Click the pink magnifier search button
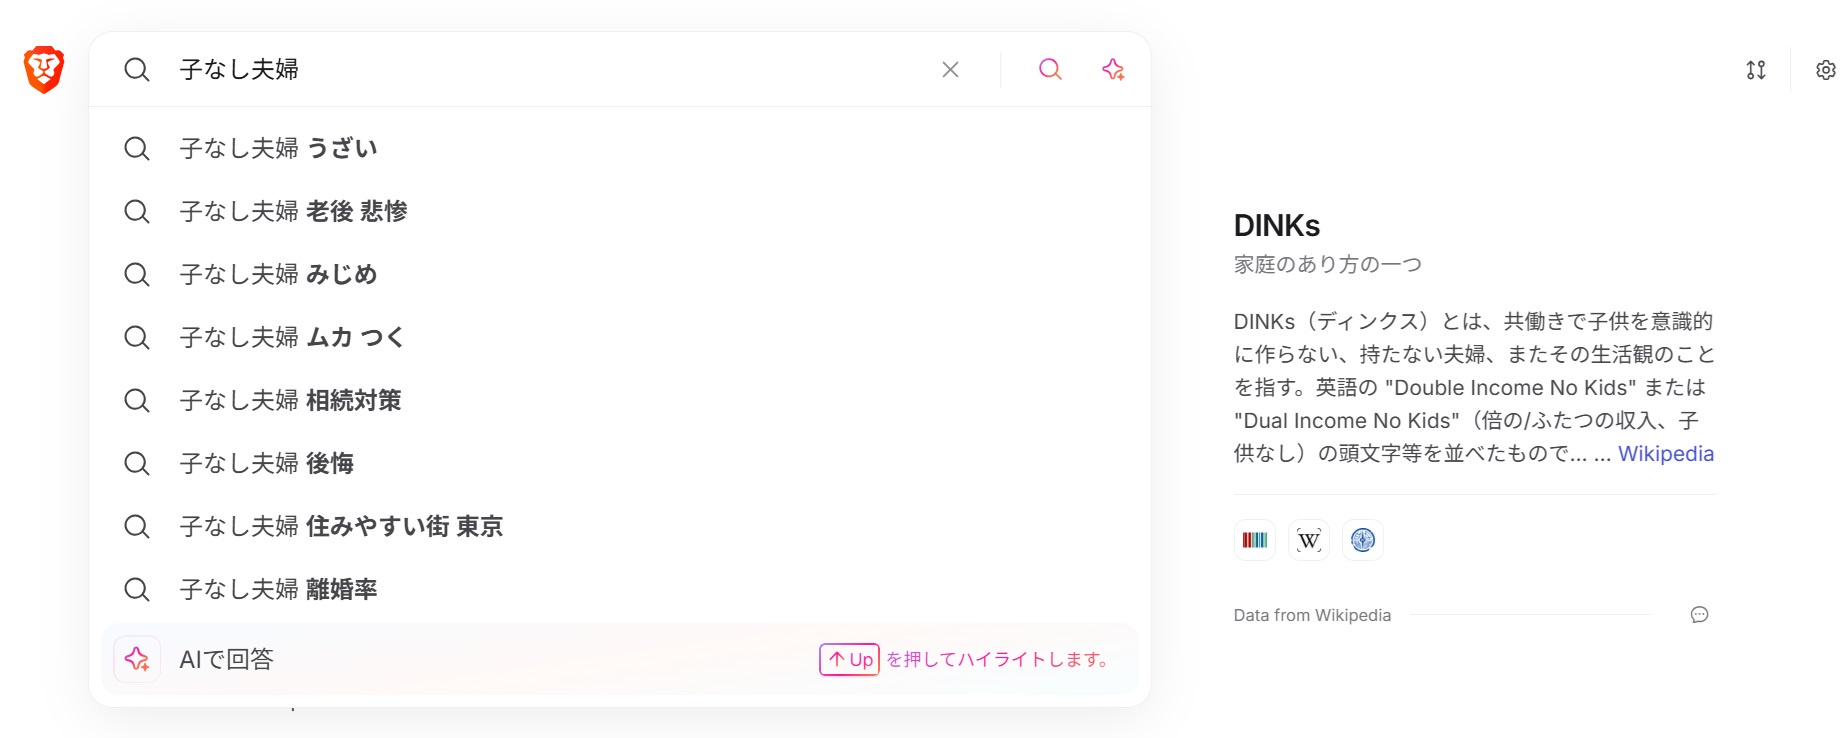 tap(1050, 69)
